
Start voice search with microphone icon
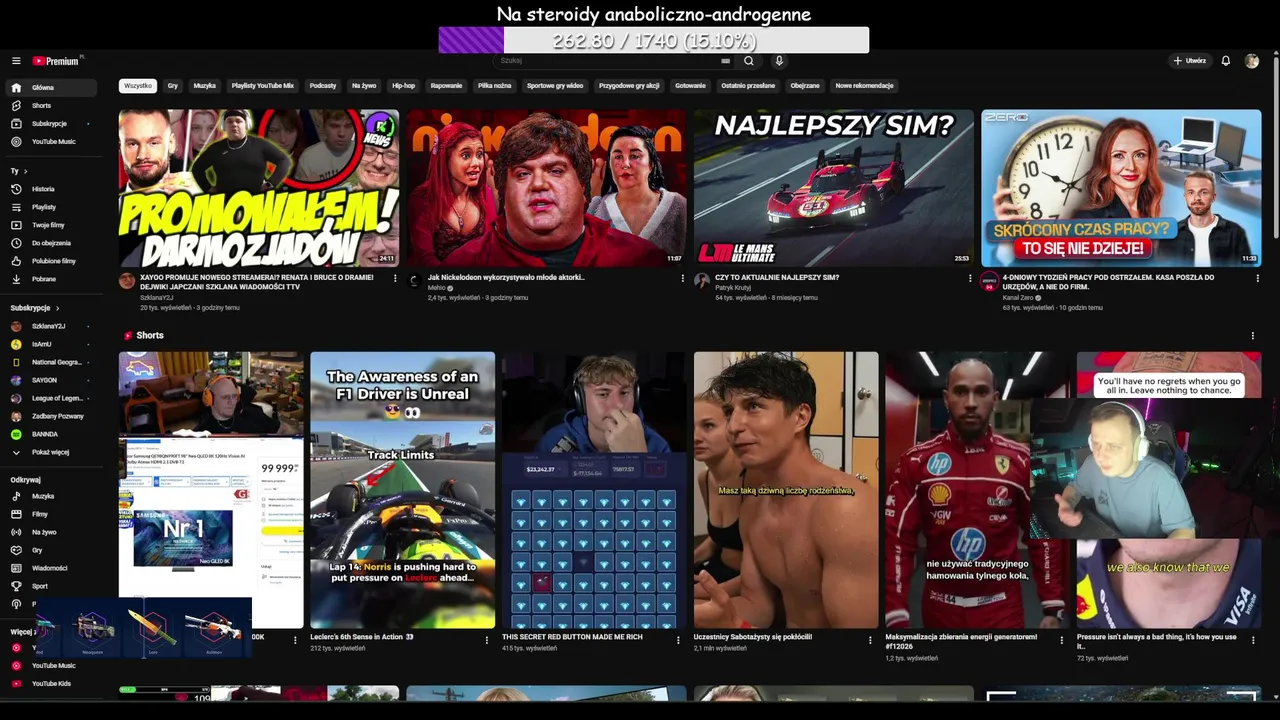[779, 61]
